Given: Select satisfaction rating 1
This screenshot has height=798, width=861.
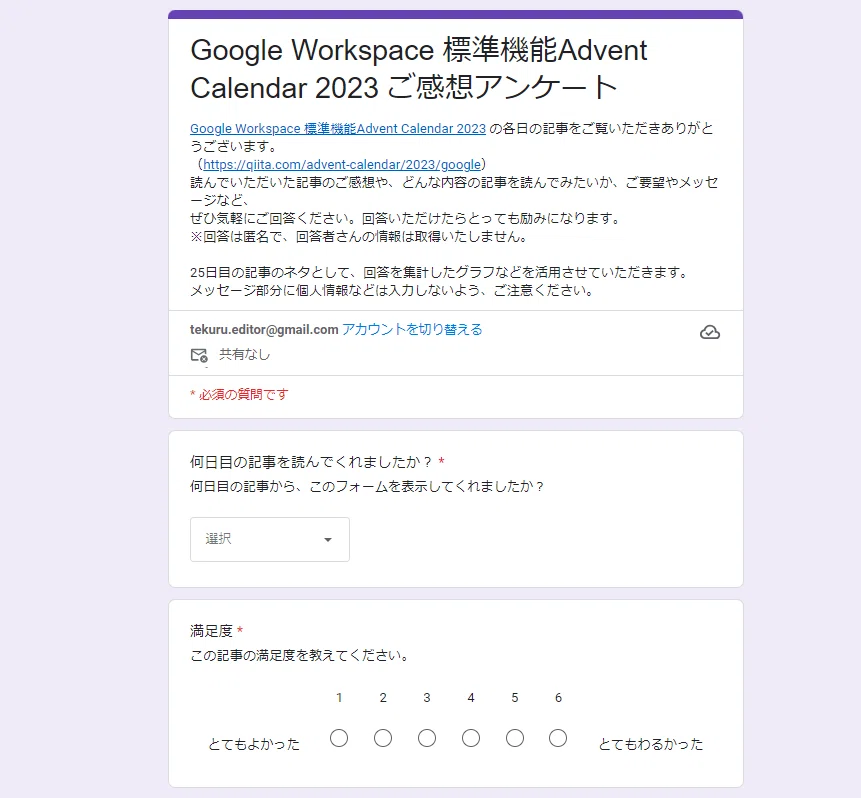Looking at the screenshot, I should (x=339, y=738).
